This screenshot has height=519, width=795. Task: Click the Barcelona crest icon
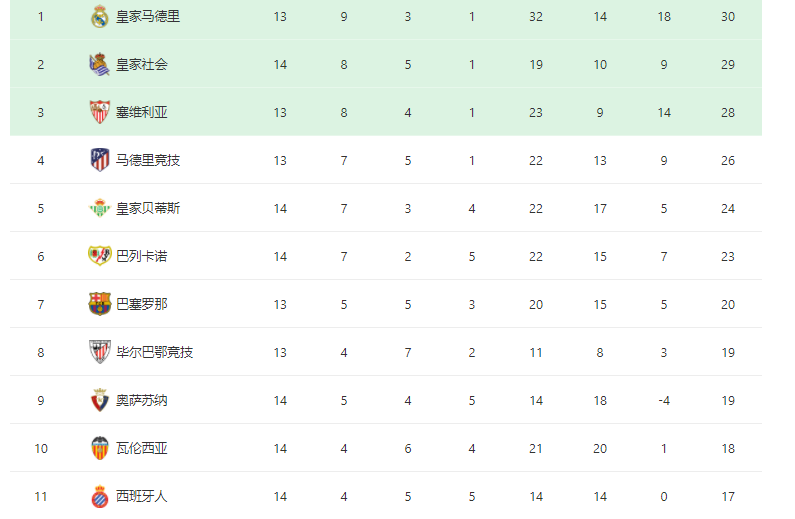point(100,304)
